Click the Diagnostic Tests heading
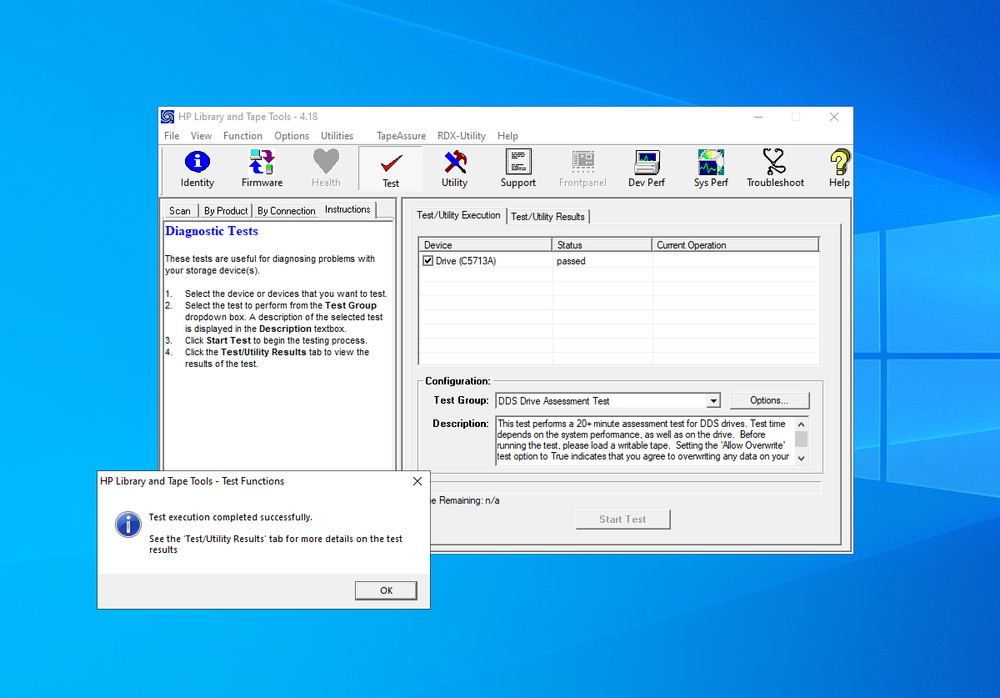 [x=212, y=231]
